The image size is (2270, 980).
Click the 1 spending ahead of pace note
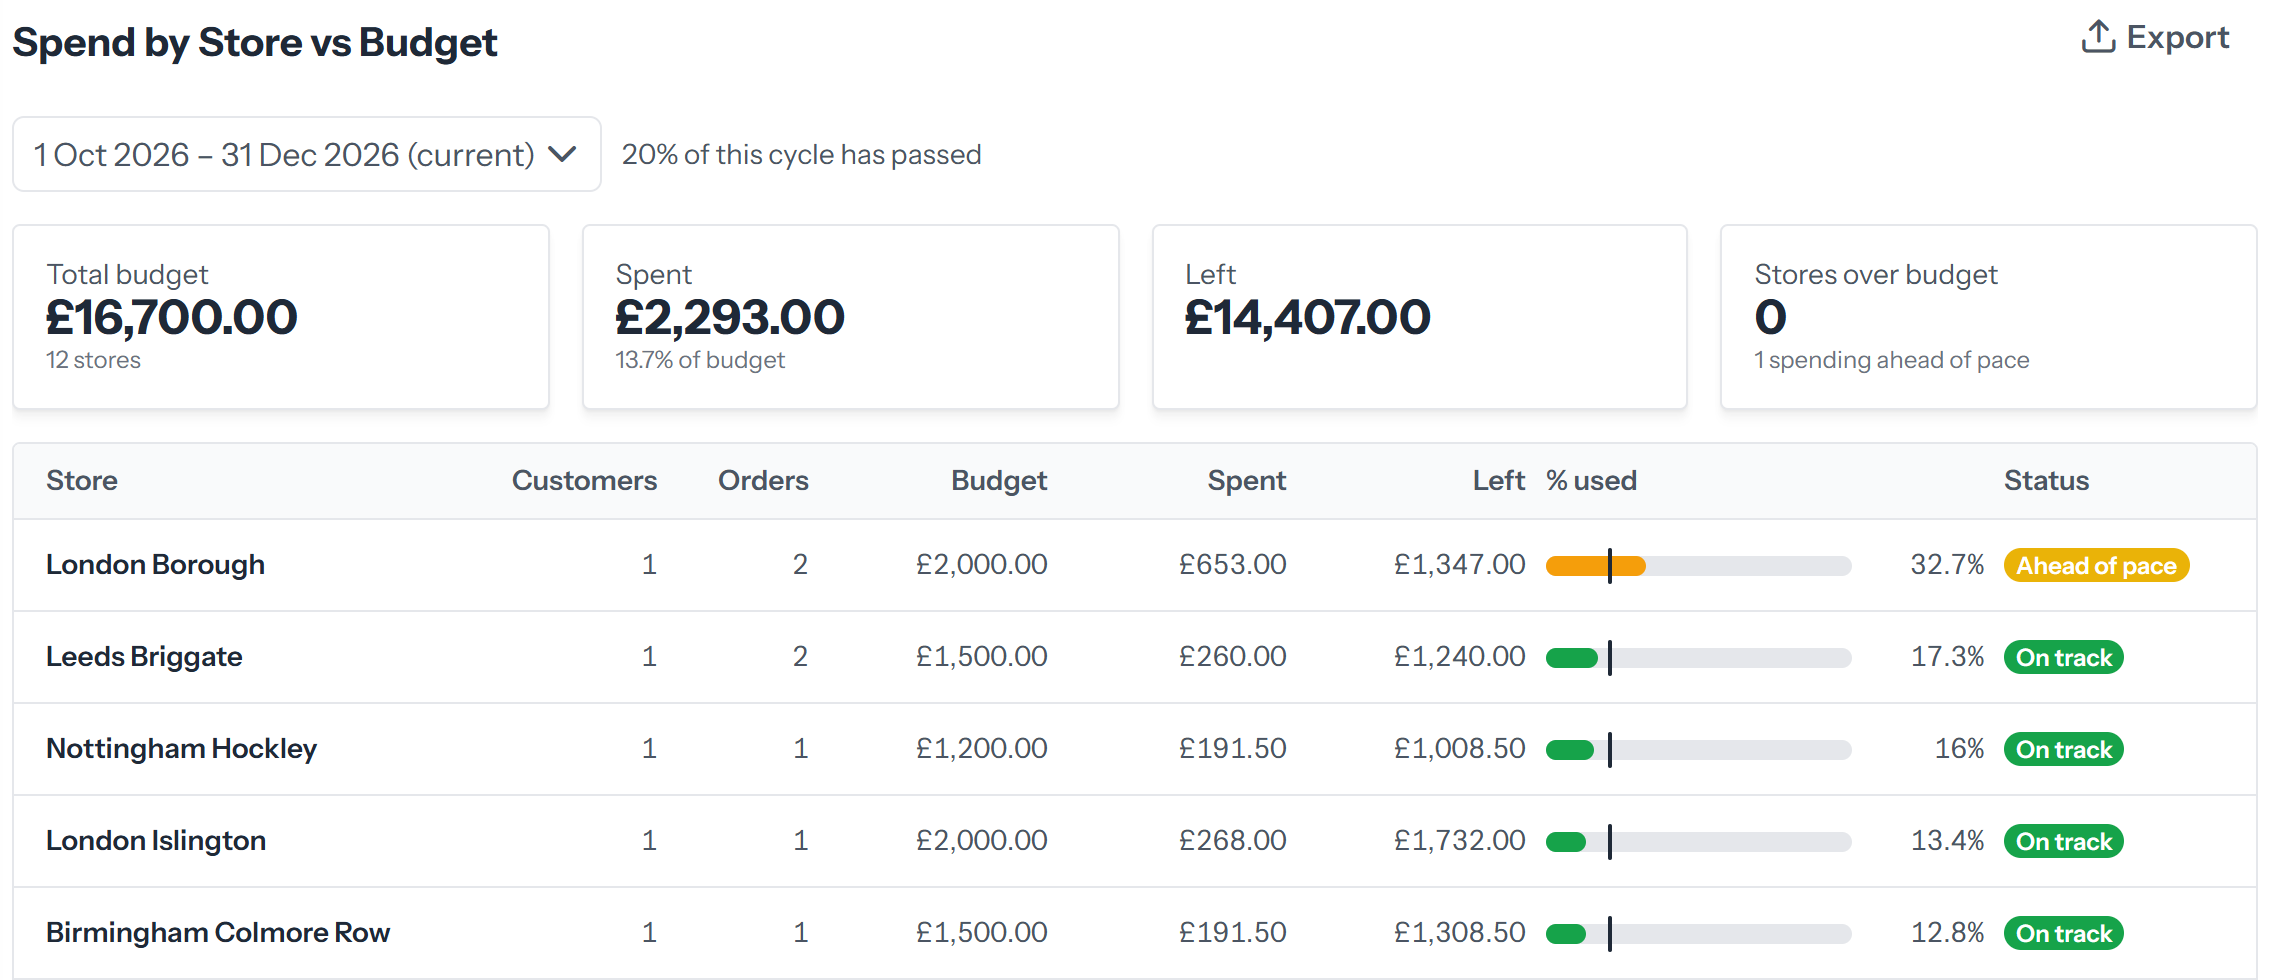(x=1892, y=360)
